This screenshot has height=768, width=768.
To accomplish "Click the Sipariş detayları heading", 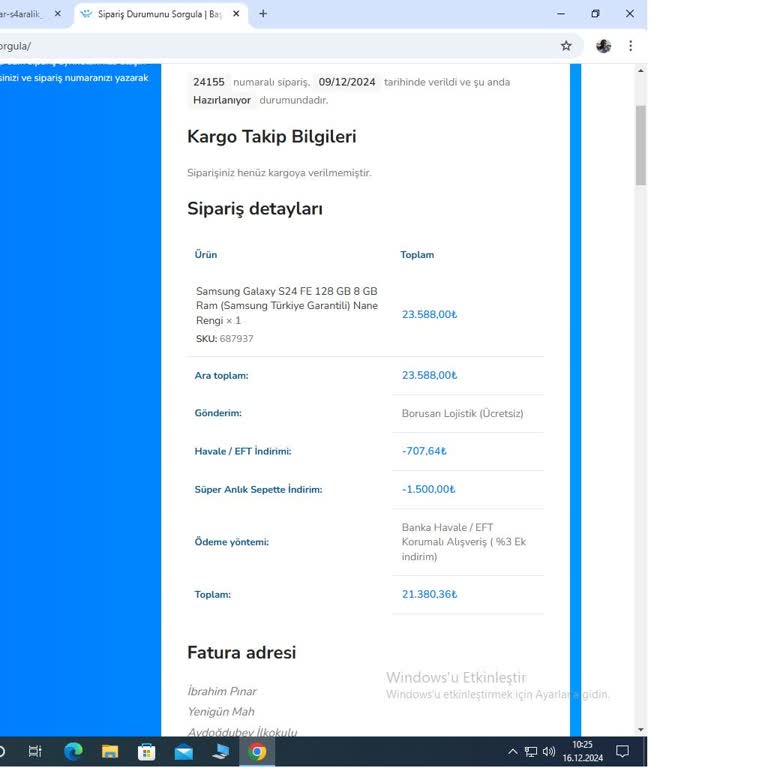I will point(255,209).
